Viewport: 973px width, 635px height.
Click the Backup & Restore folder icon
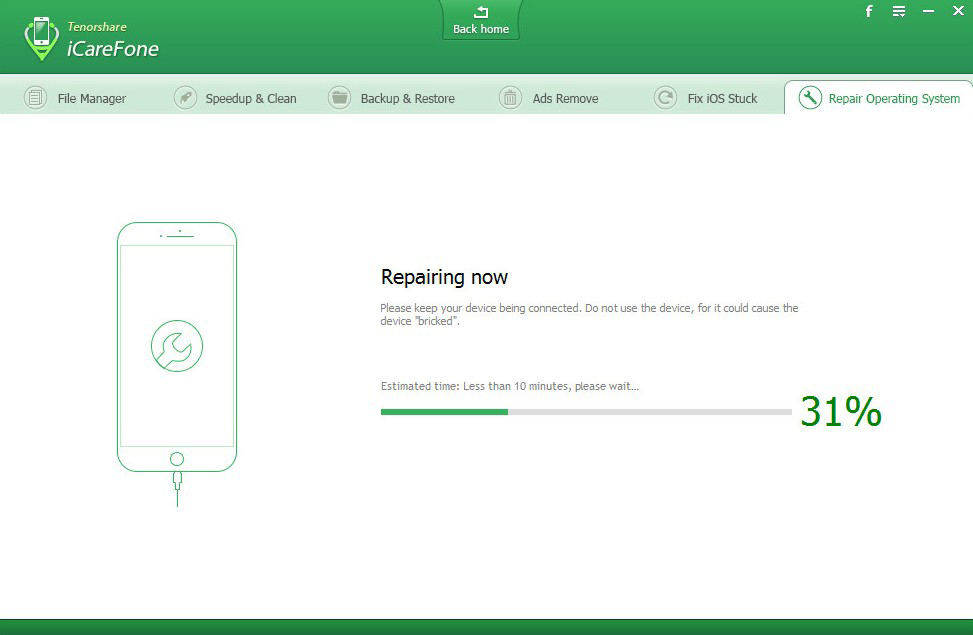339,98
